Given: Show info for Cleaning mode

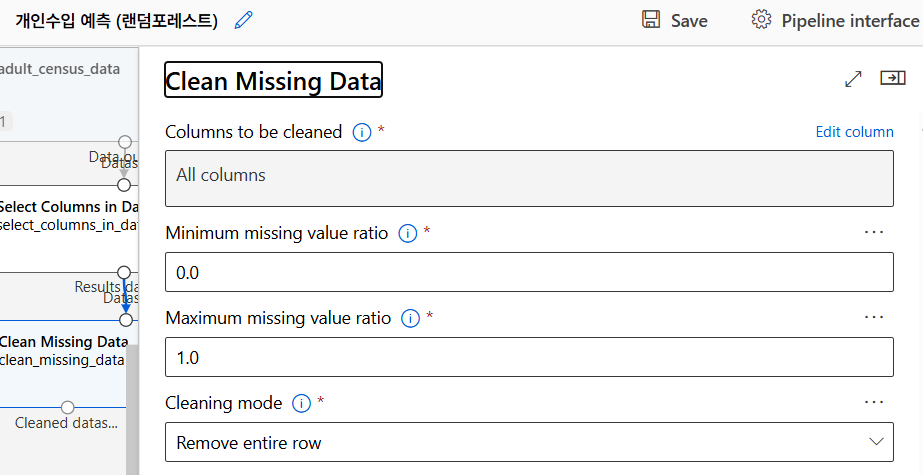Looking at the screenshot, I should [301, 403].
